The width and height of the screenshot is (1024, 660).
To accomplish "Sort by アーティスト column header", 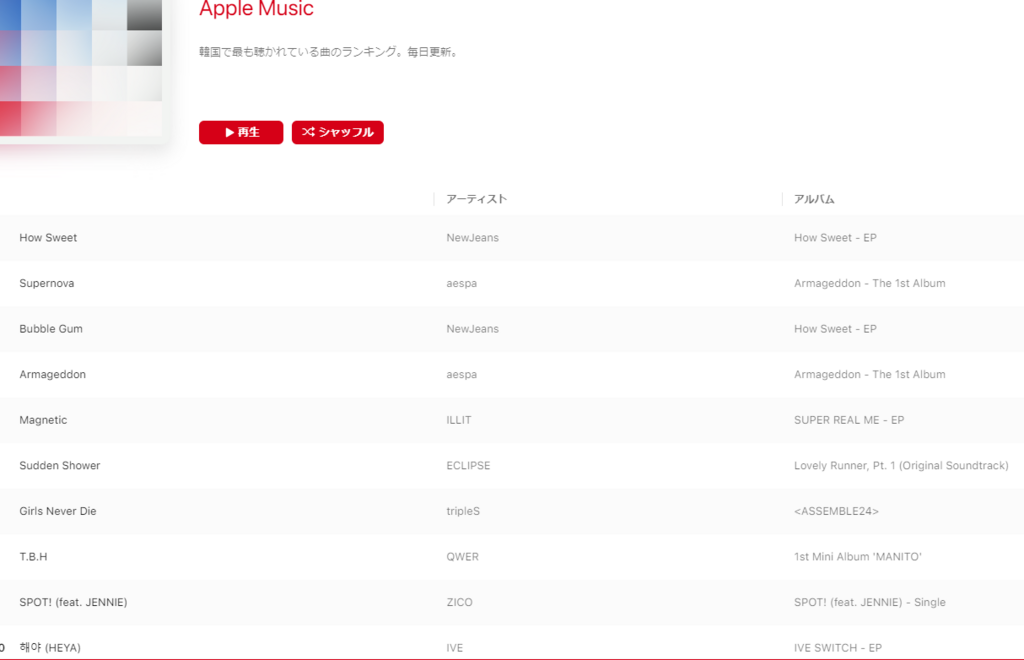I will coord(476,199).
